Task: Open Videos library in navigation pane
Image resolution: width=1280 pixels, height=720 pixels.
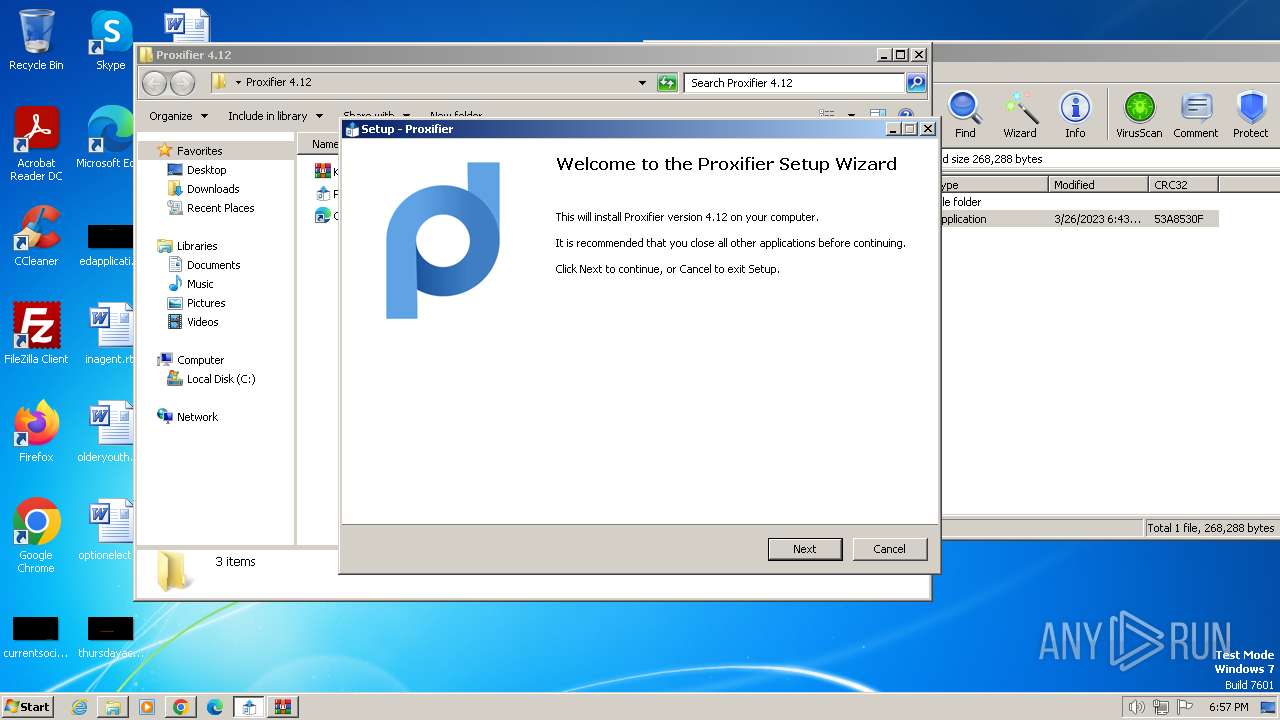Action: pyautogui.click(x=202, y=322)
